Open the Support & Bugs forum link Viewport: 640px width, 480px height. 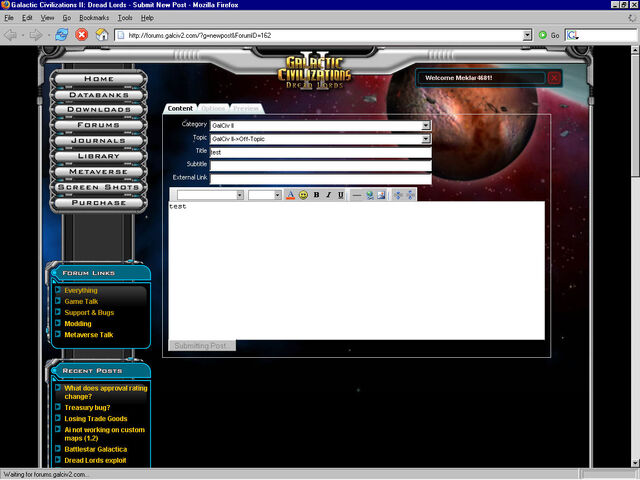(89, 312)
